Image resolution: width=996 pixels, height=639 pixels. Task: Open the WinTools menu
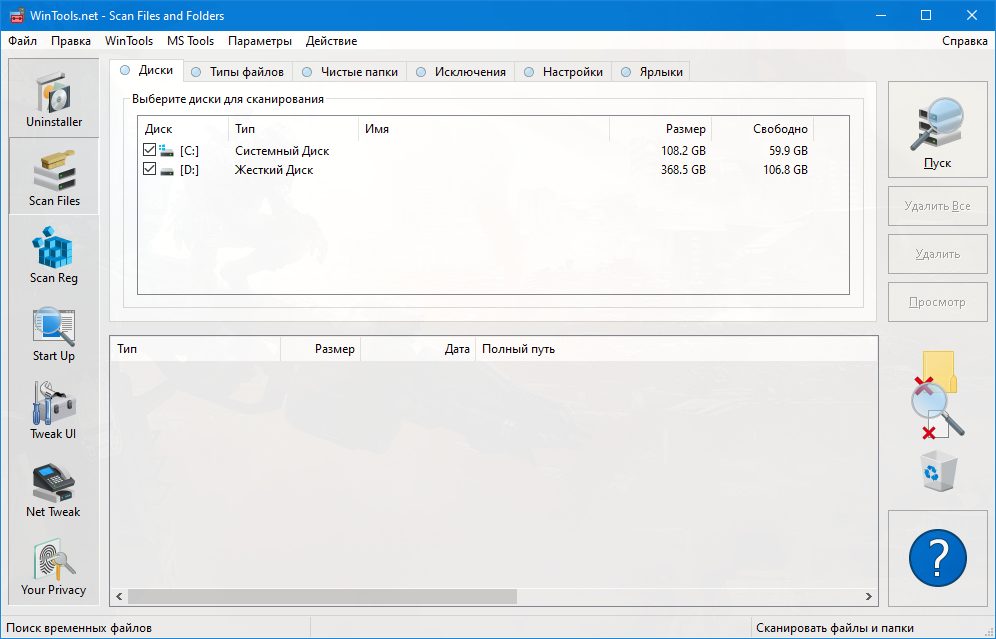129,41
